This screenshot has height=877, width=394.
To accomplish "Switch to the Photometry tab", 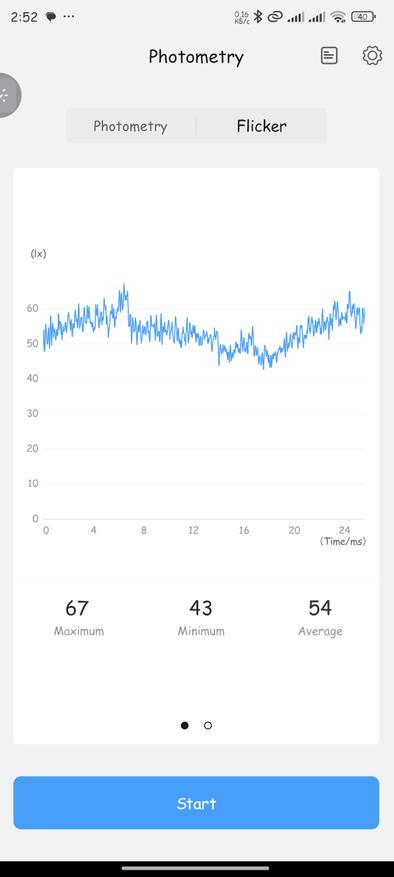I will coord(130,126).
